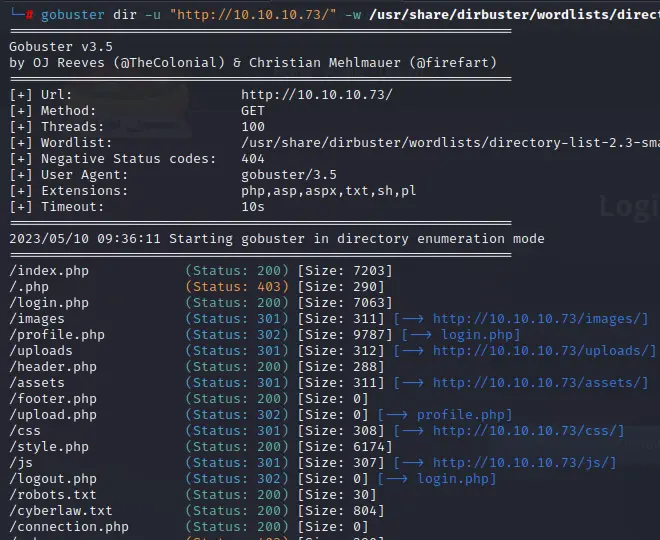Click Size 288 in /header.php row
This screenshot has height=540, width=660.
341,367
